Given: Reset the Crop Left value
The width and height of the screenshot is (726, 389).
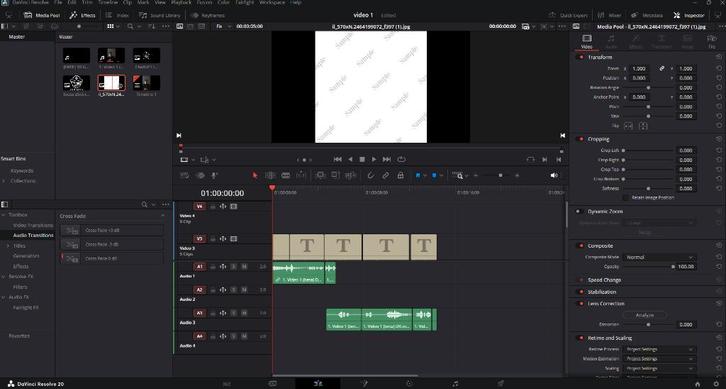Looking at the screenshot, I should pos(719,151).
